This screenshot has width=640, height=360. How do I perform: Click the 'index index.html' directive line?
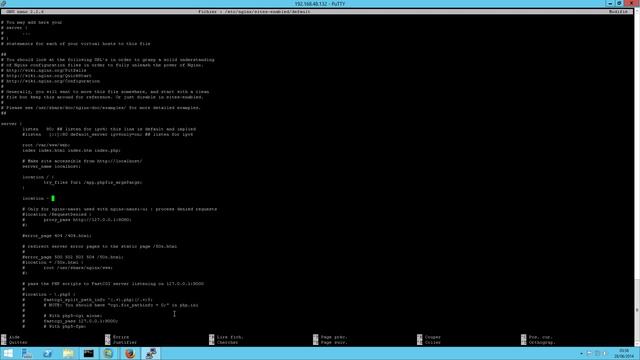tap(71, 150)
